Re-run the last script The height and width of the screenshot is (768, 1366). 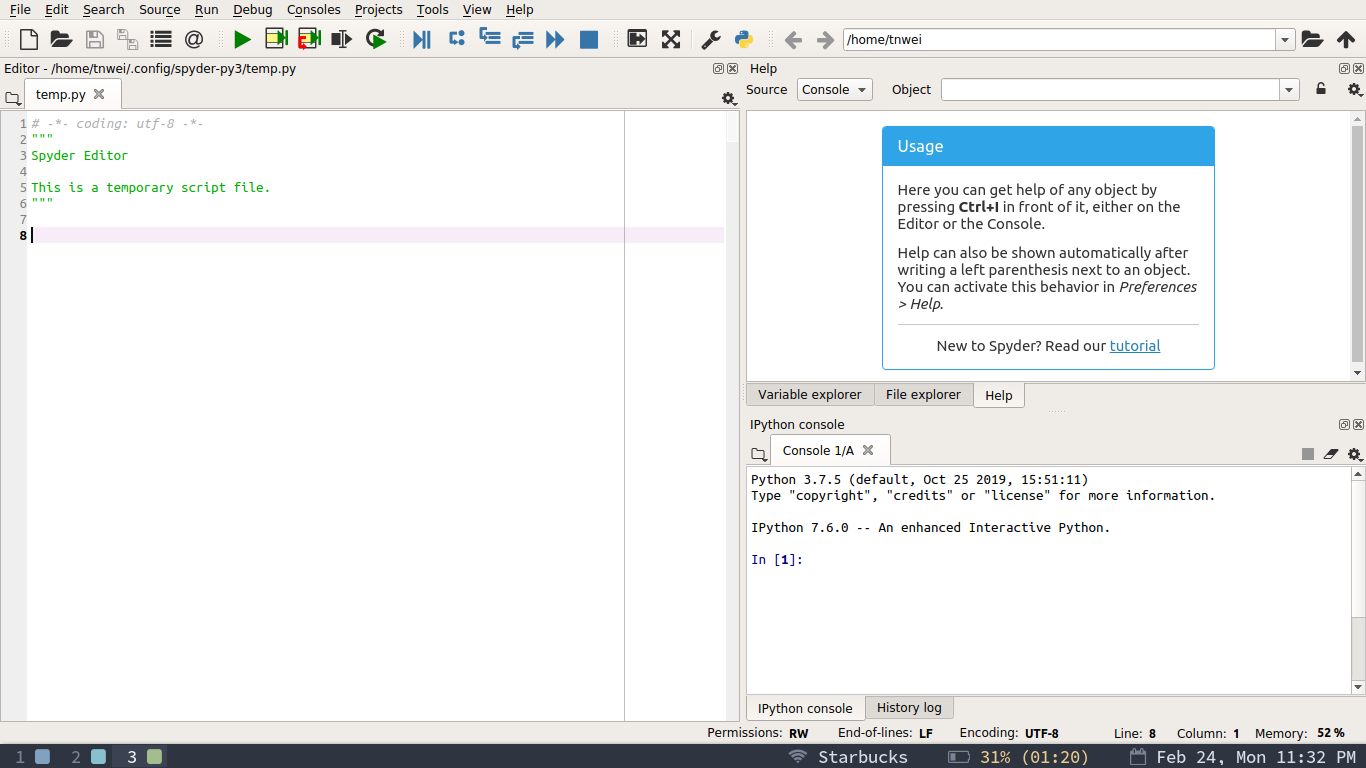tap(375, 40)
